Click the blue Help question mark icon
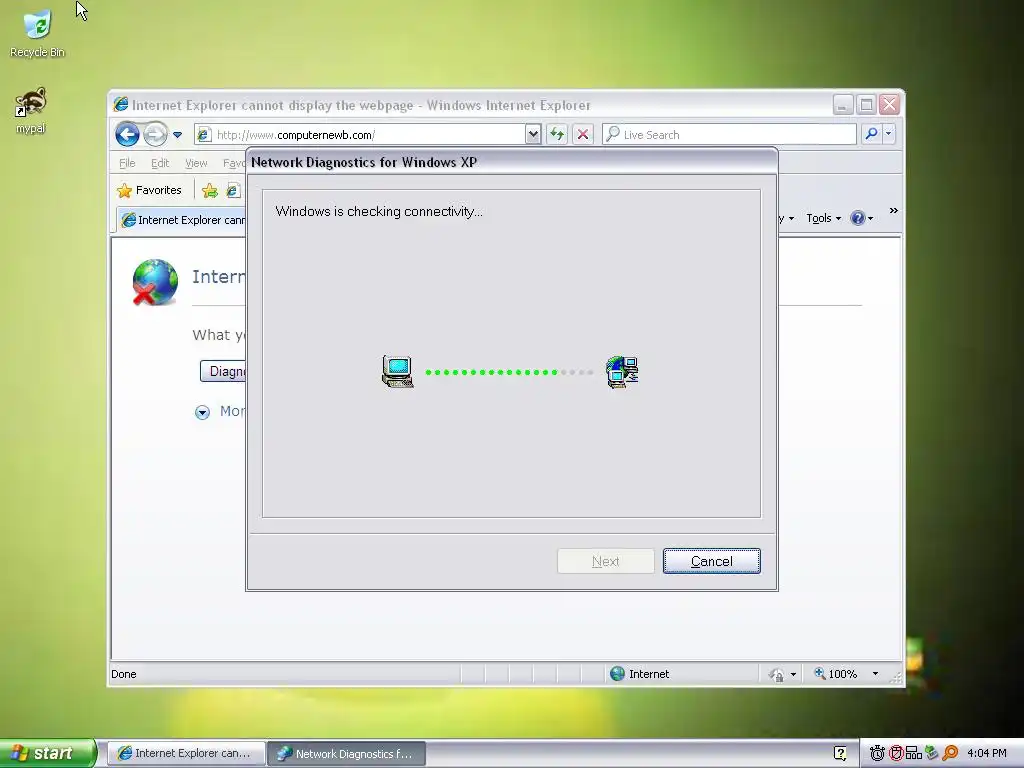This screenshot has width=1024, height=768. (857, 218)
